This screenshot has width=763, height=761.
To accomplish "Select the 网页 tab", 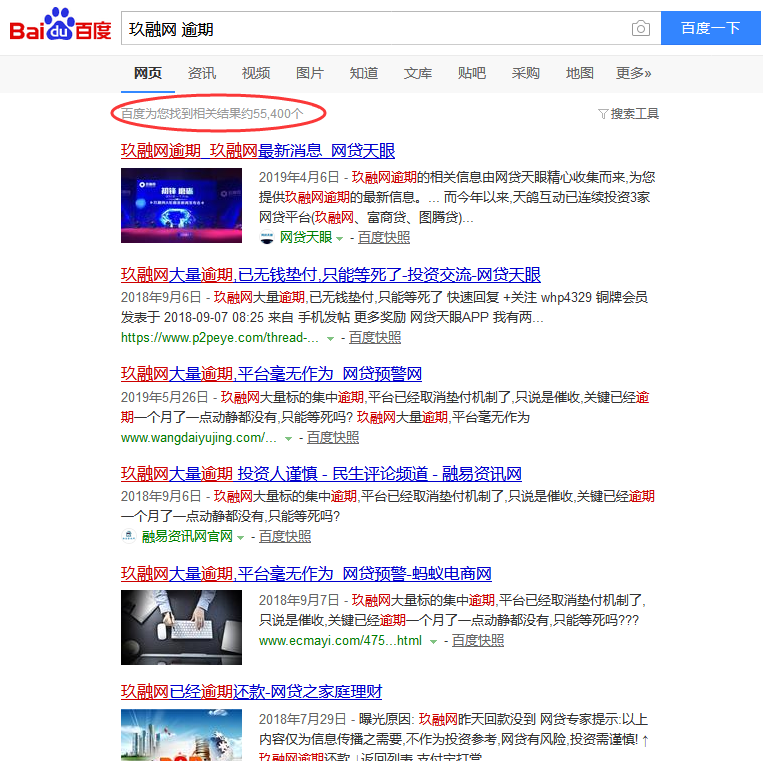I will [x=147, y=73].
